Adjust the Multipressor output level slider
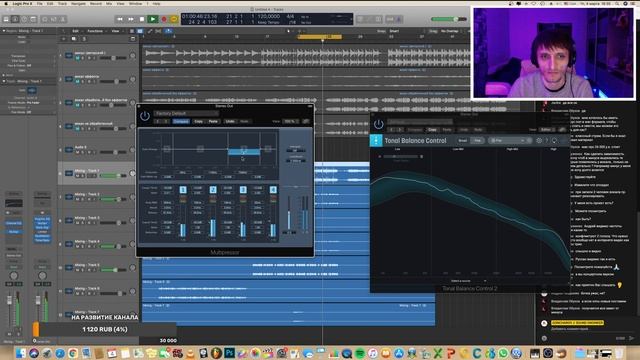This screenshot has height=360, width=640. 289,214
